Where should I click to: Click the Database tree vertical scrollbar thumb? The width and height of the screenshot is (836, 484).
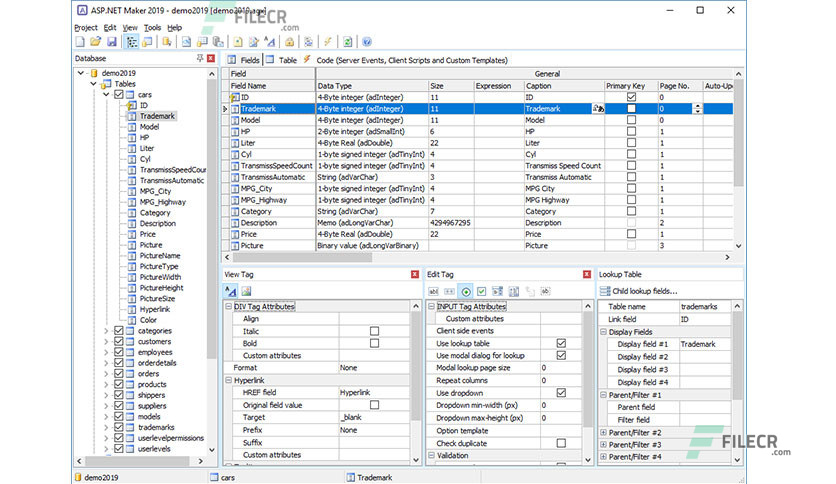pos(212,219)
